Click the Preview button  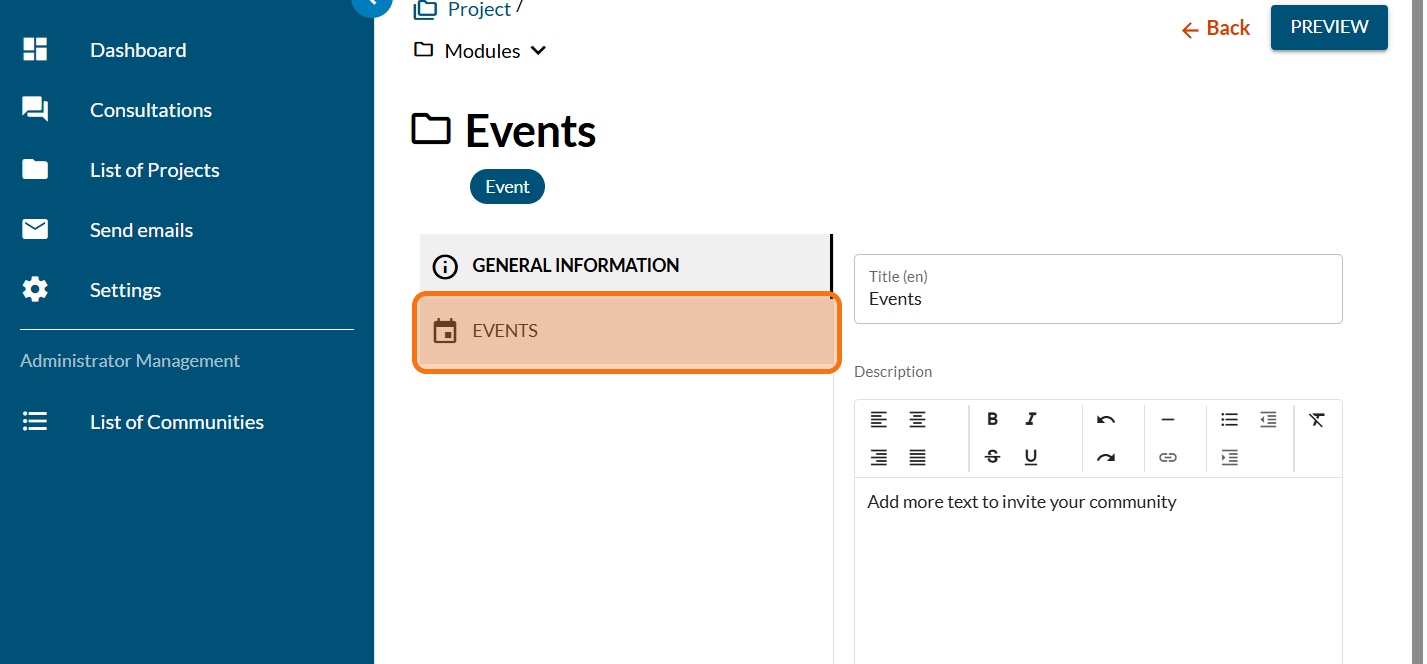[1329, 27]
